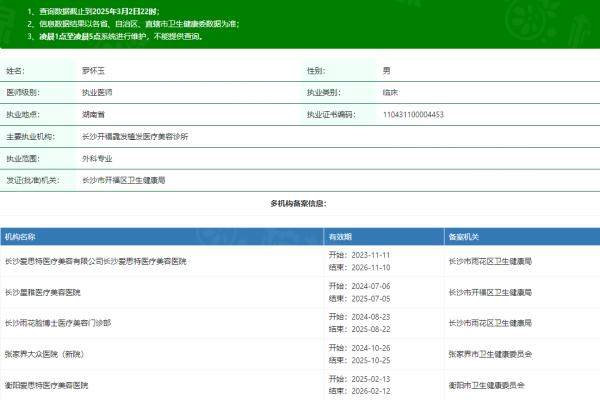This screenshot has width=600, height=400.
Task: Click the 备案机关 column header
Action: click(464, 237)
